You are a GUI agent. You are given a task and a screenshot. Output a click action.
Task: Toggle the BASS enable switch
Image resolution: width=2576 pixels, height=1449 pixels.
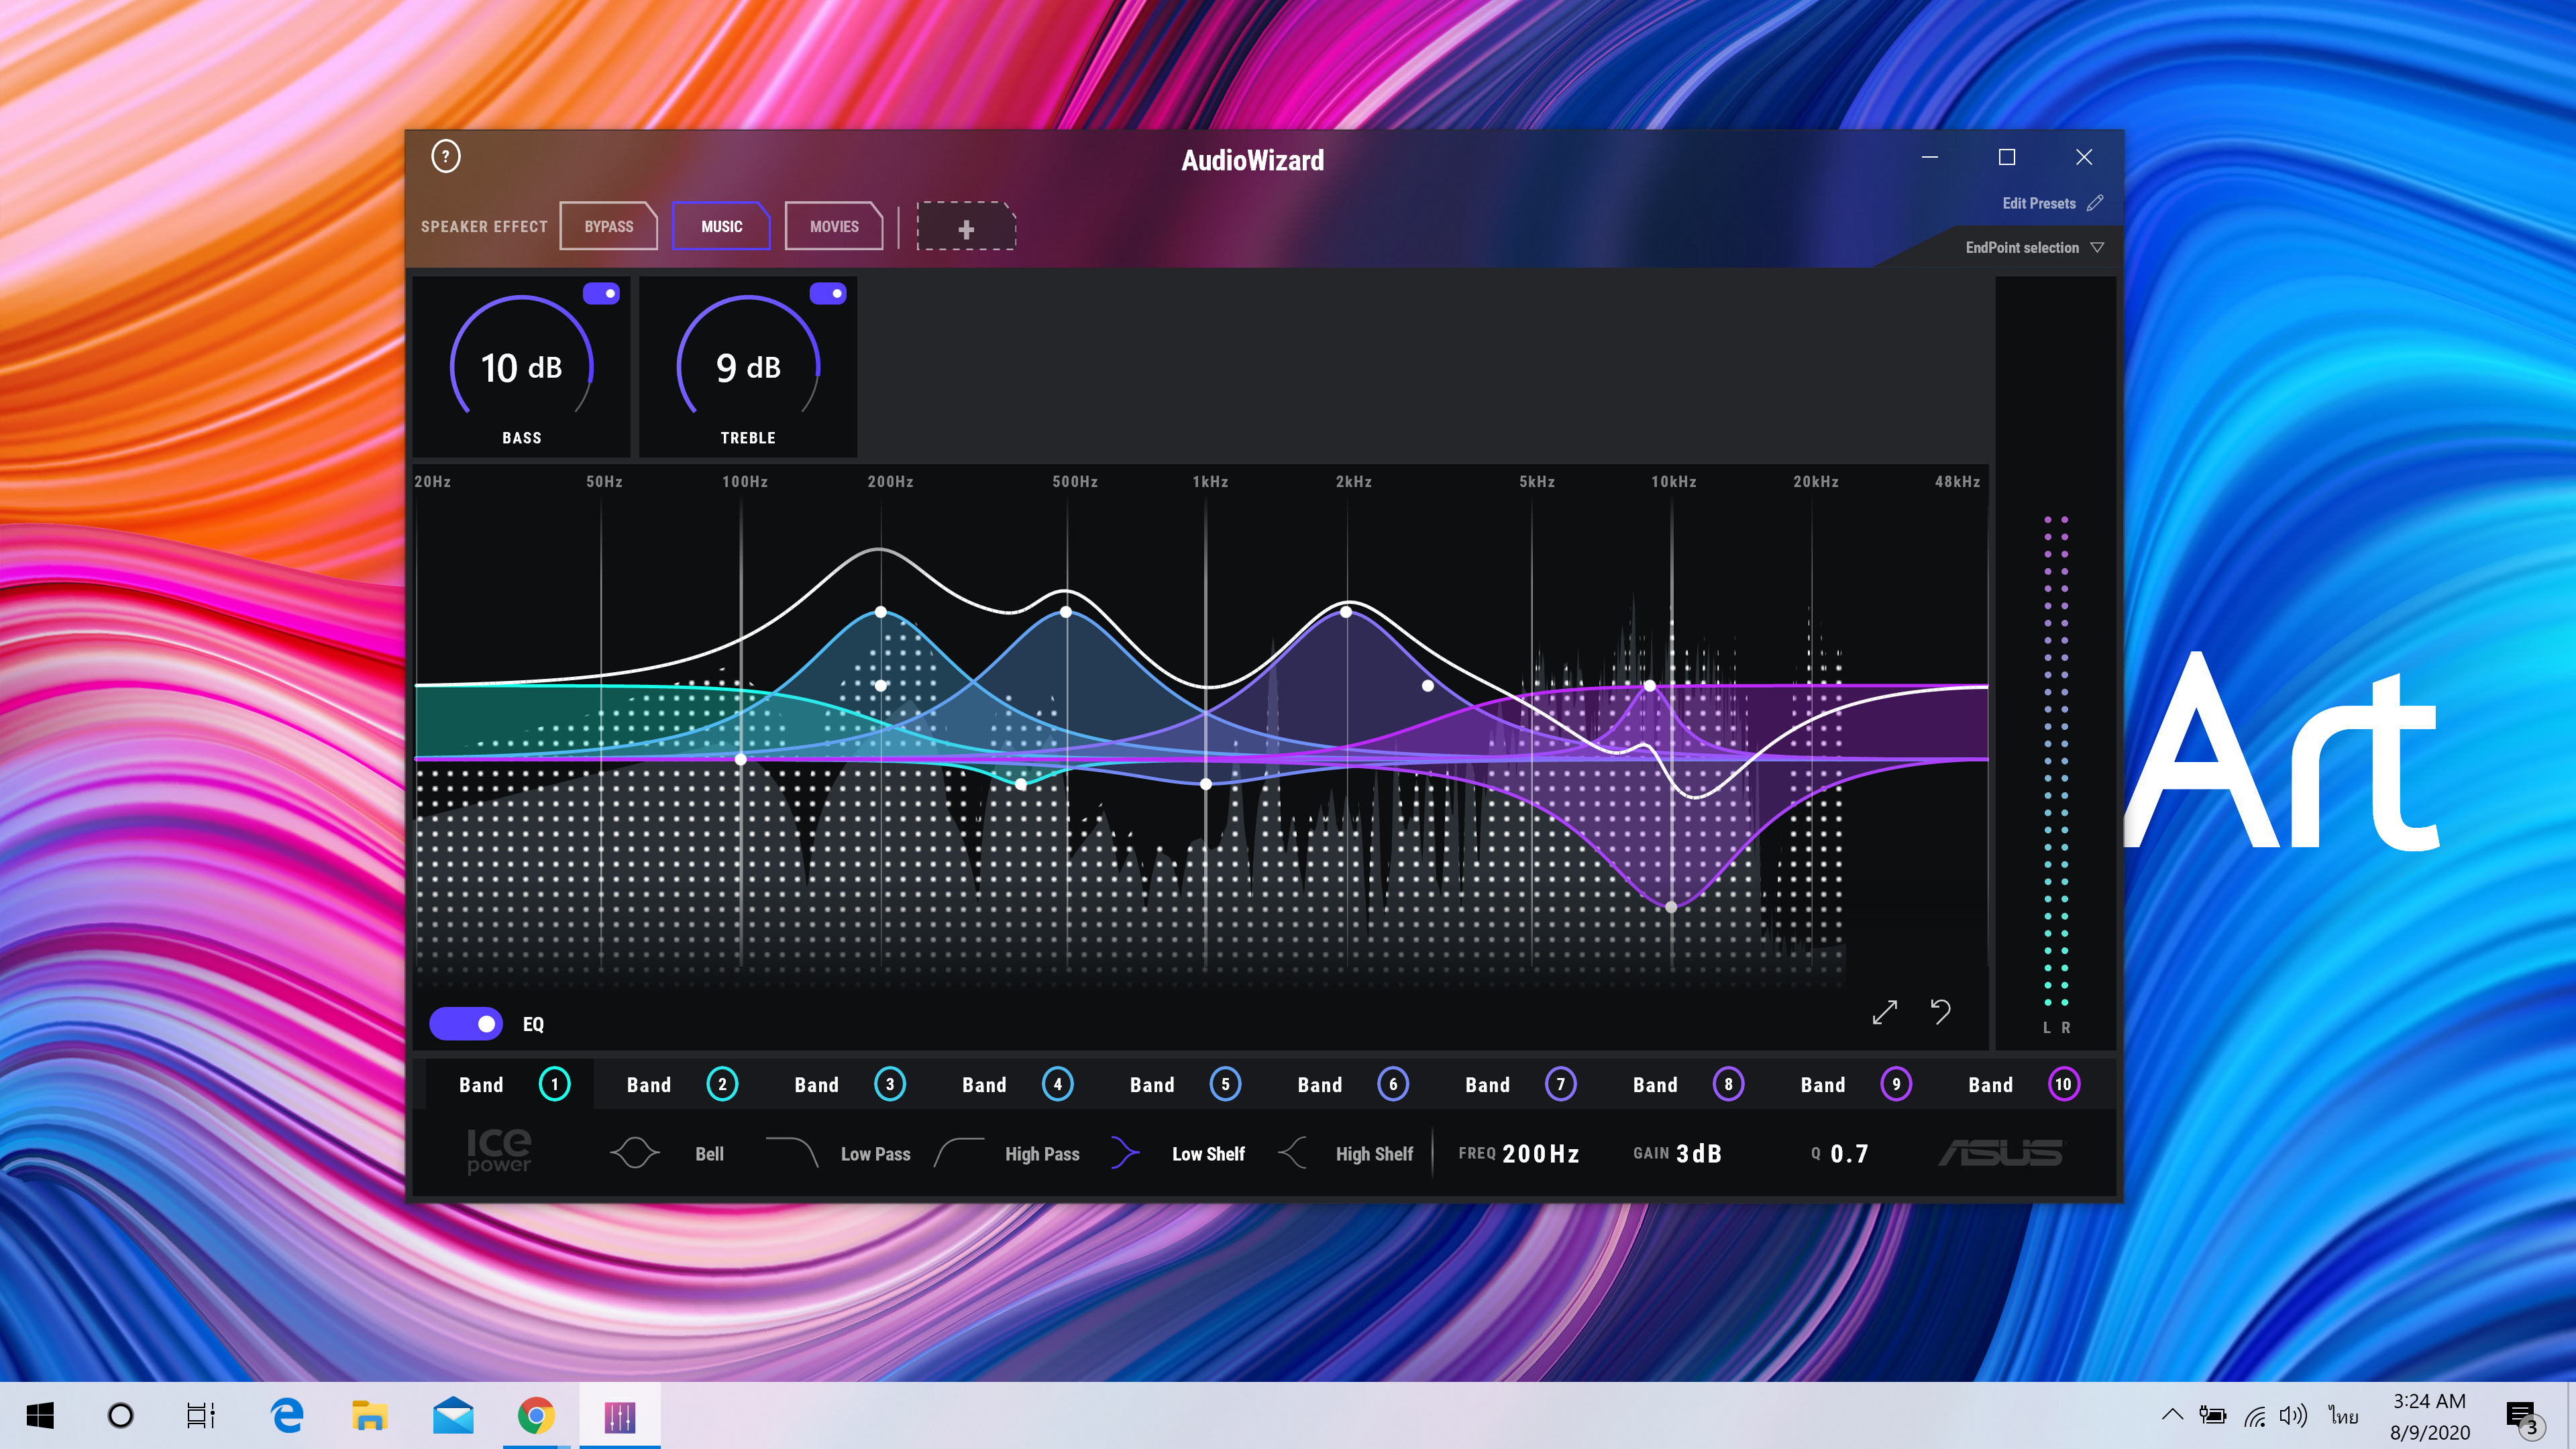point(601,293)
